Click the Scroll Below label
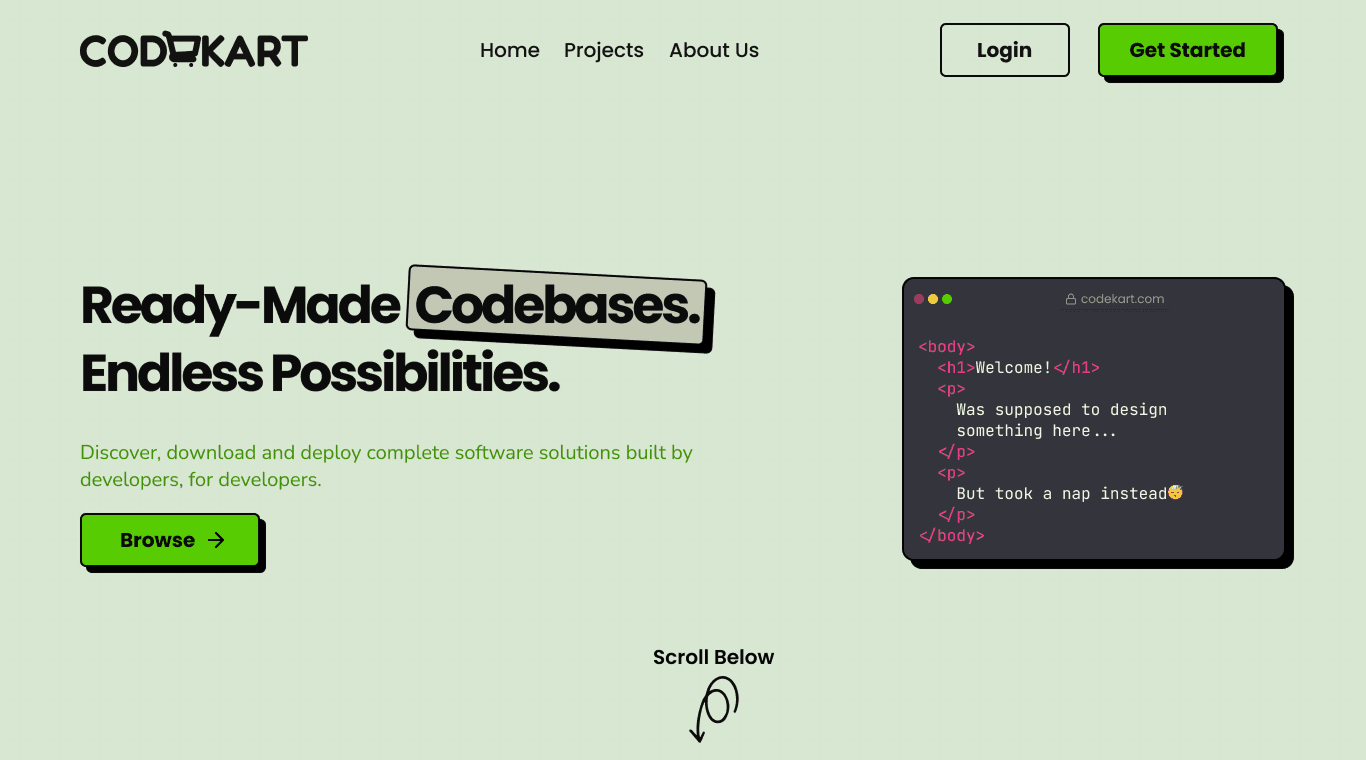The width and height of the screenshot is (1366, 760). pyautogui.click(x=714, y=657)
